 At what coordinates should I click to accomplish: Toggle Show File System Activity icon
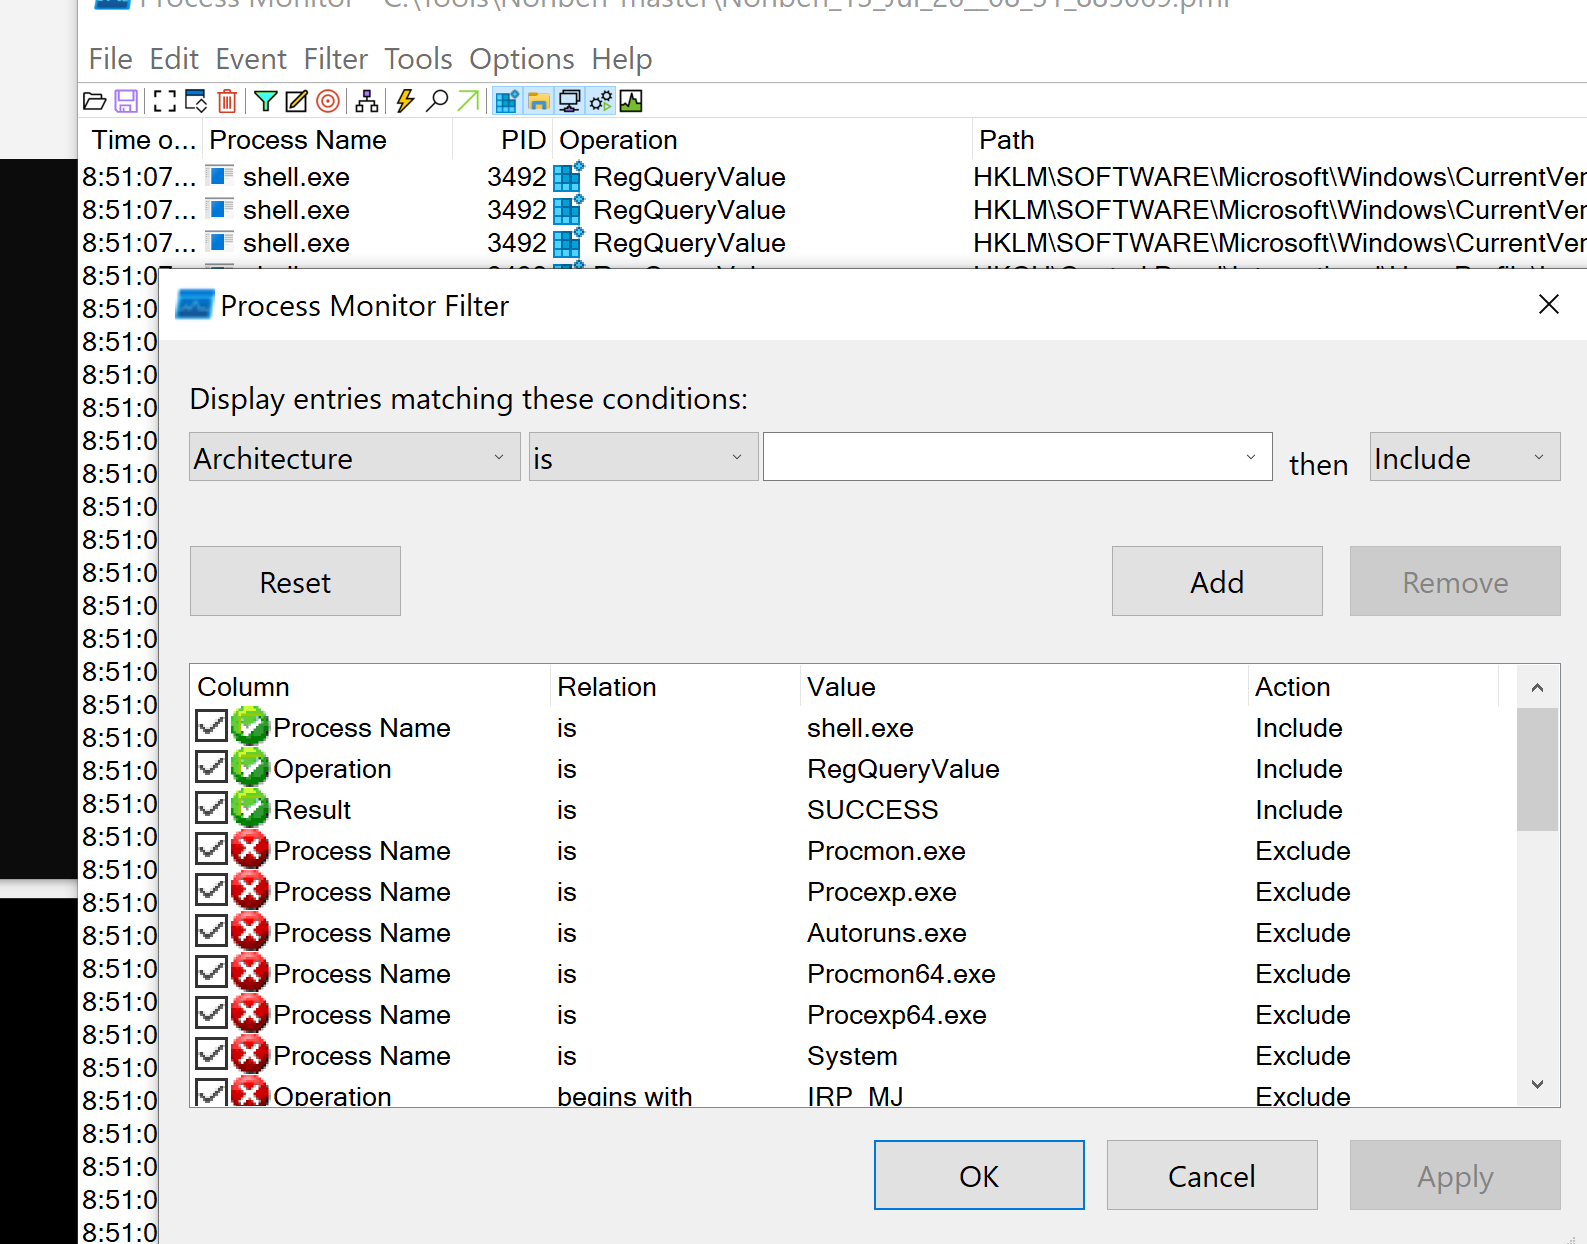538,101
